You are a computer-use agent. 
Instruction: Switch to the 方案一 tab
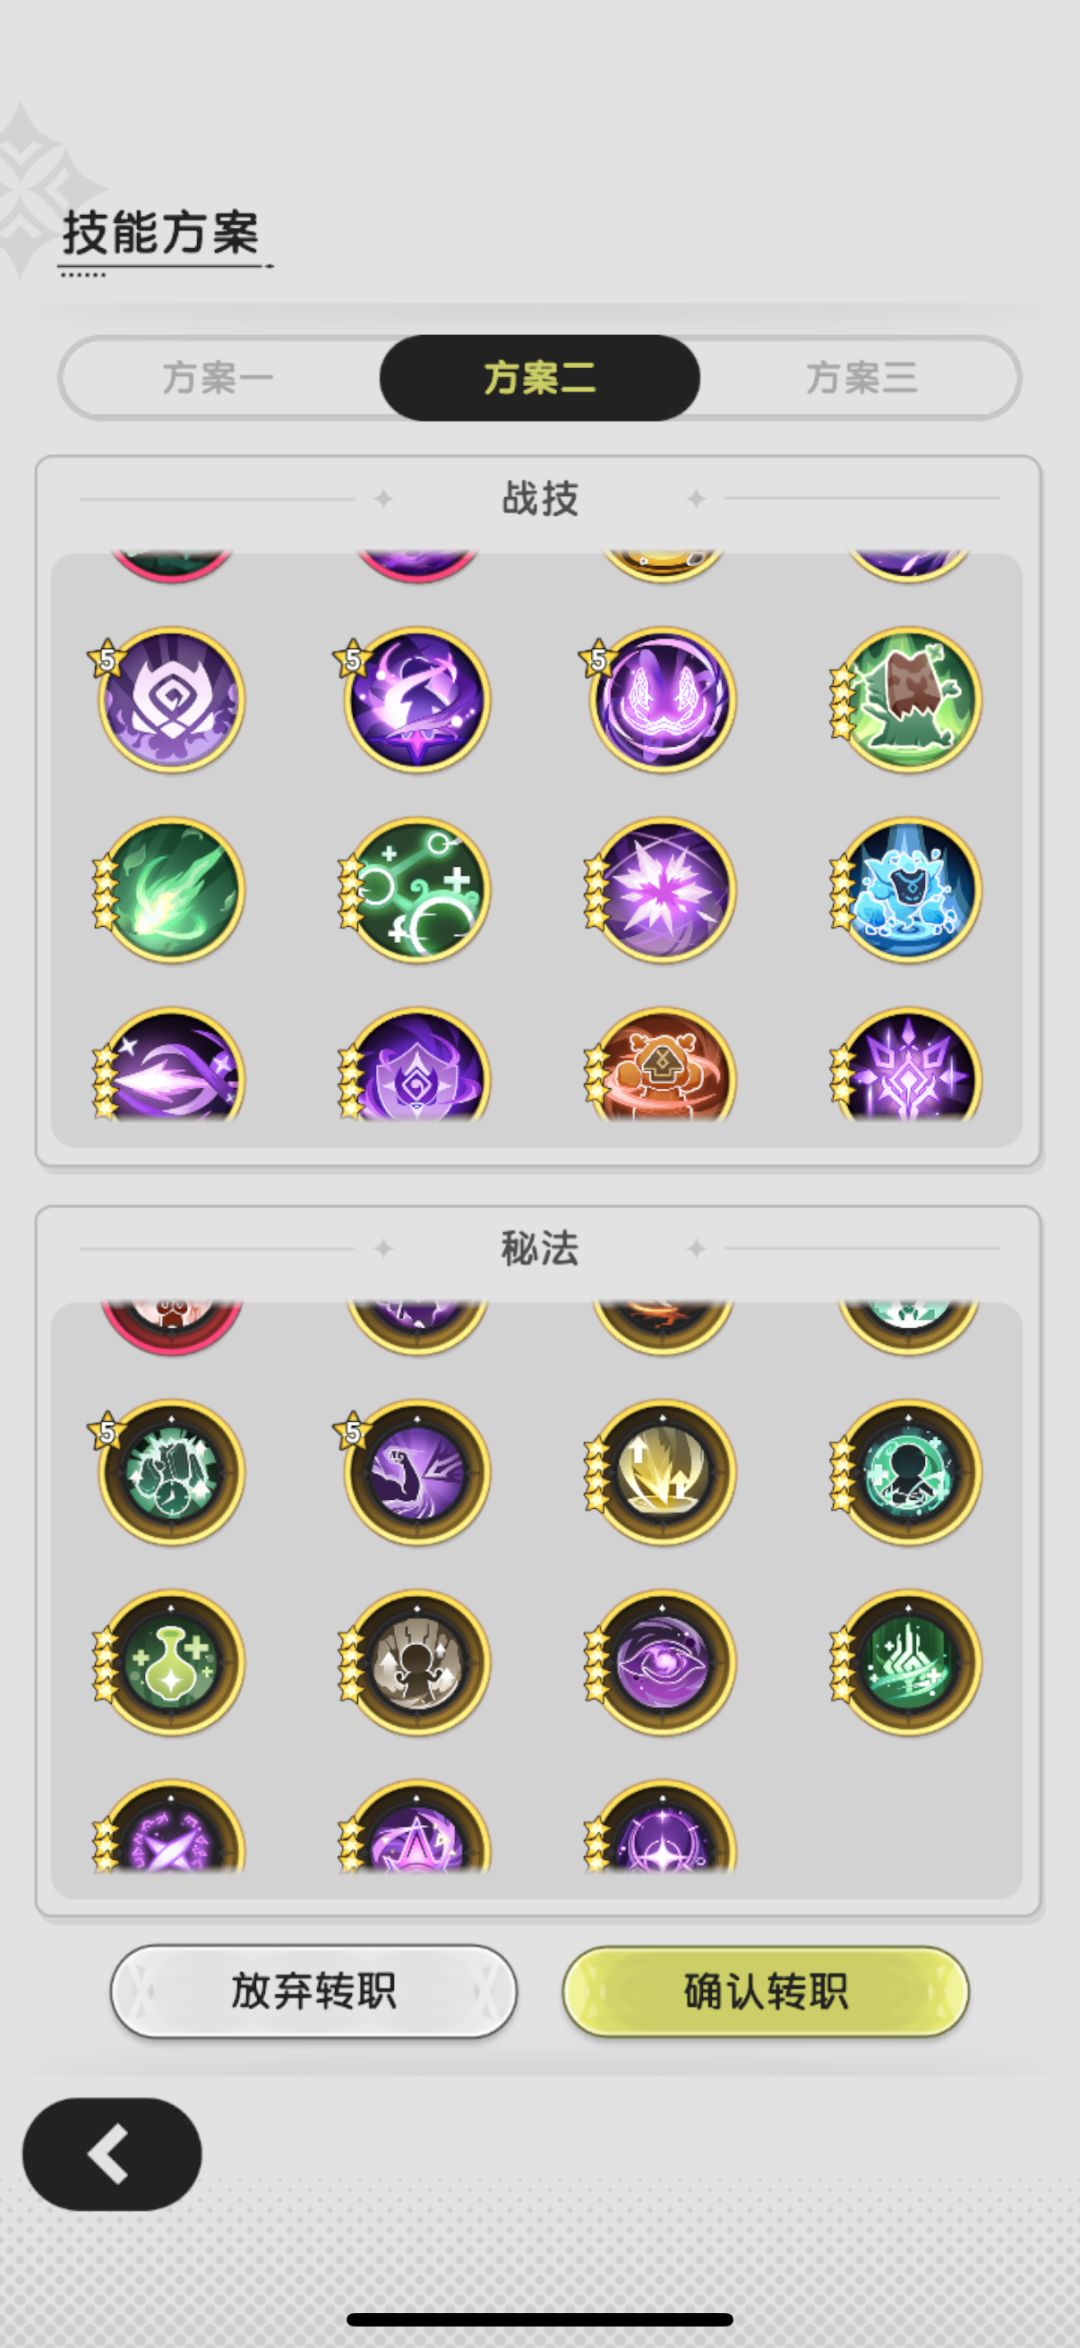click(219, 378)
